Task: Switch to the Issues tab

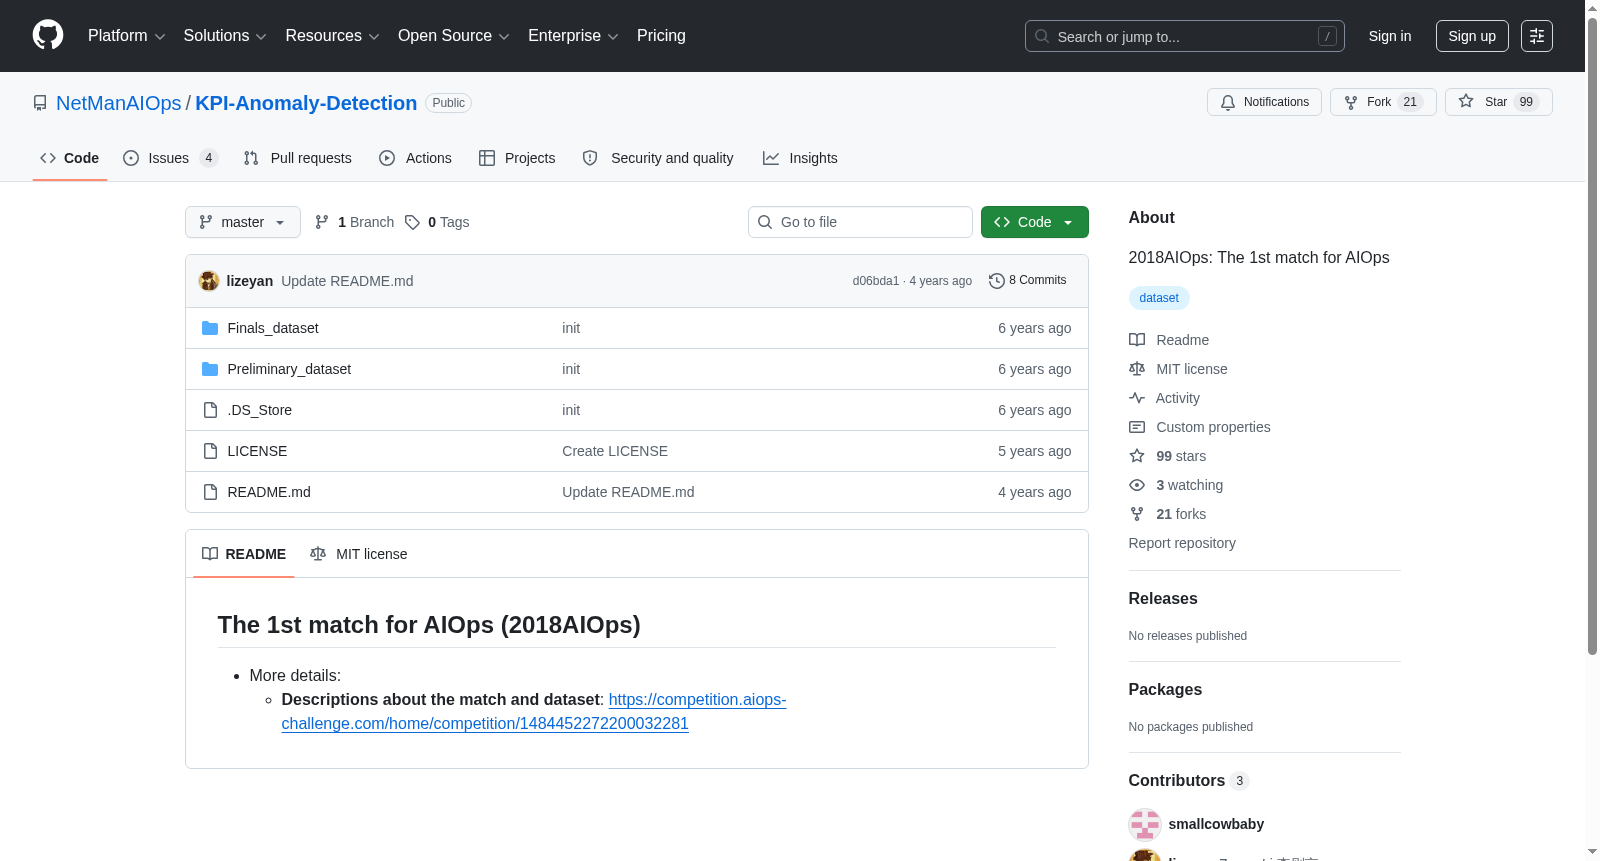Action: coord(170,158)
